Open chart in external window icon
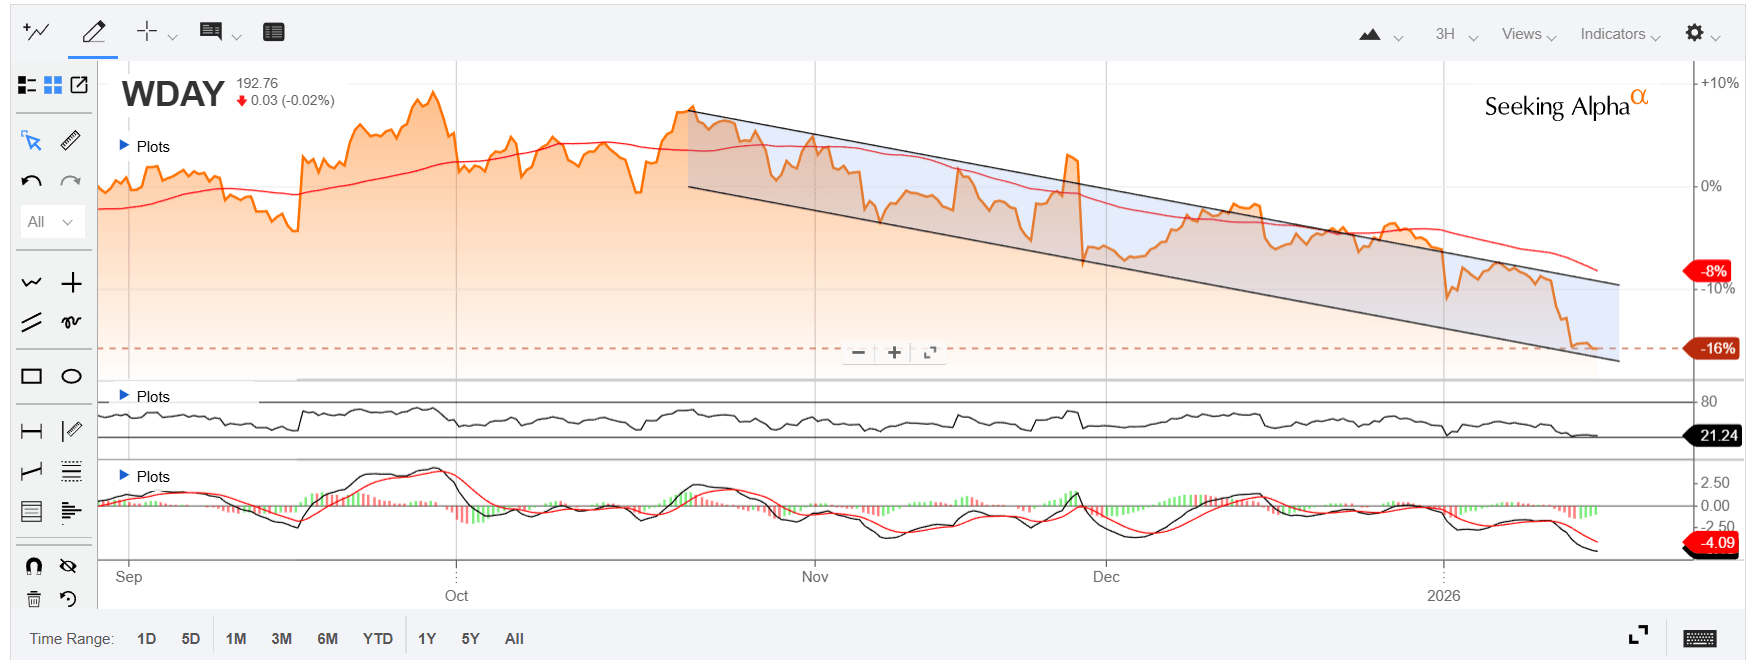1755x660 pixels. tap(79, 85)
